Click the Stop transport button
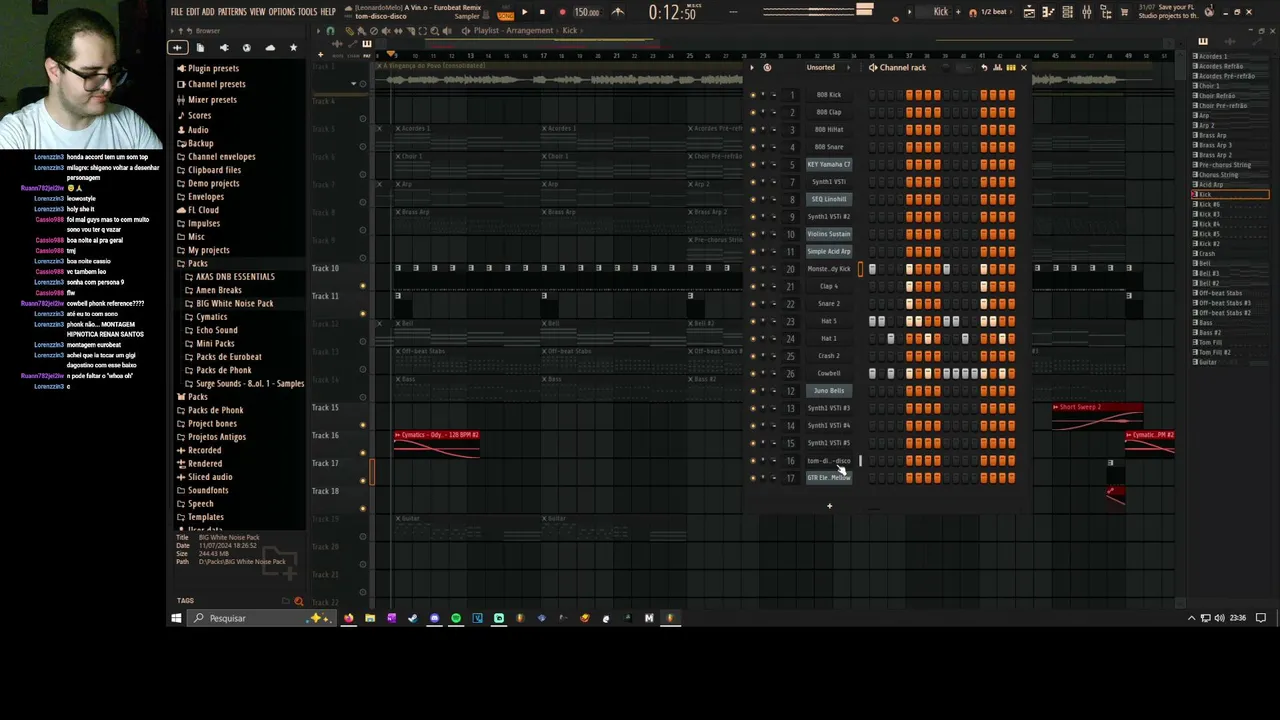Image resolution: width=1280 pixels, height=720 pixels. (542, 13)
